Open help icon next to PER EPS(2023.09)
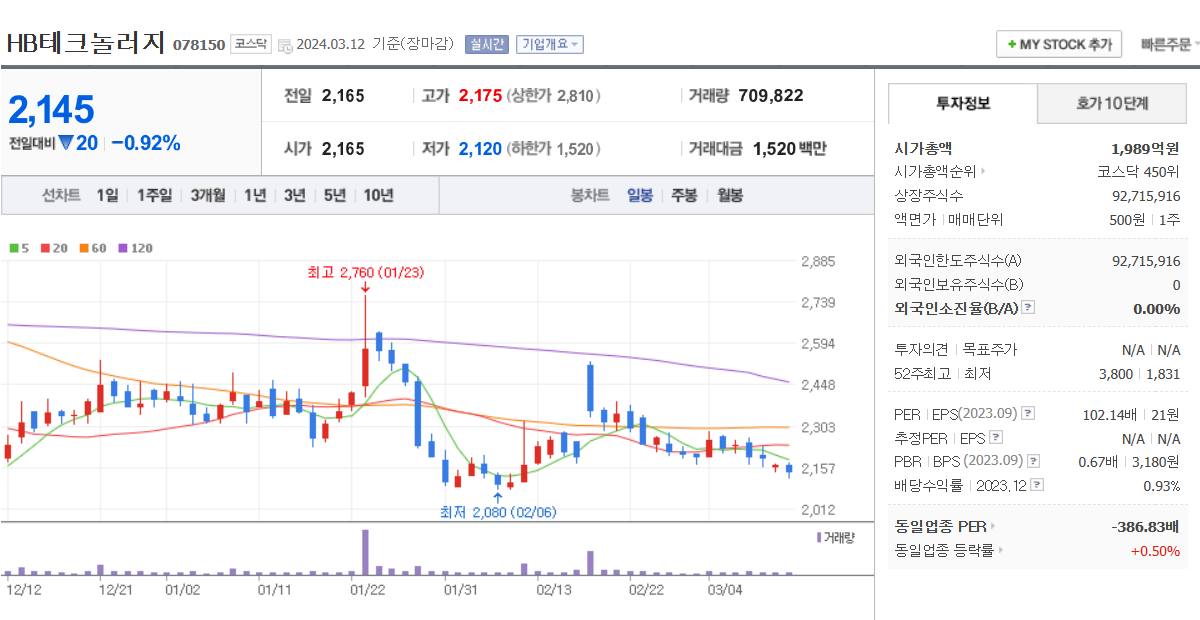The image size is (1200, 620). pos(1028,413)
